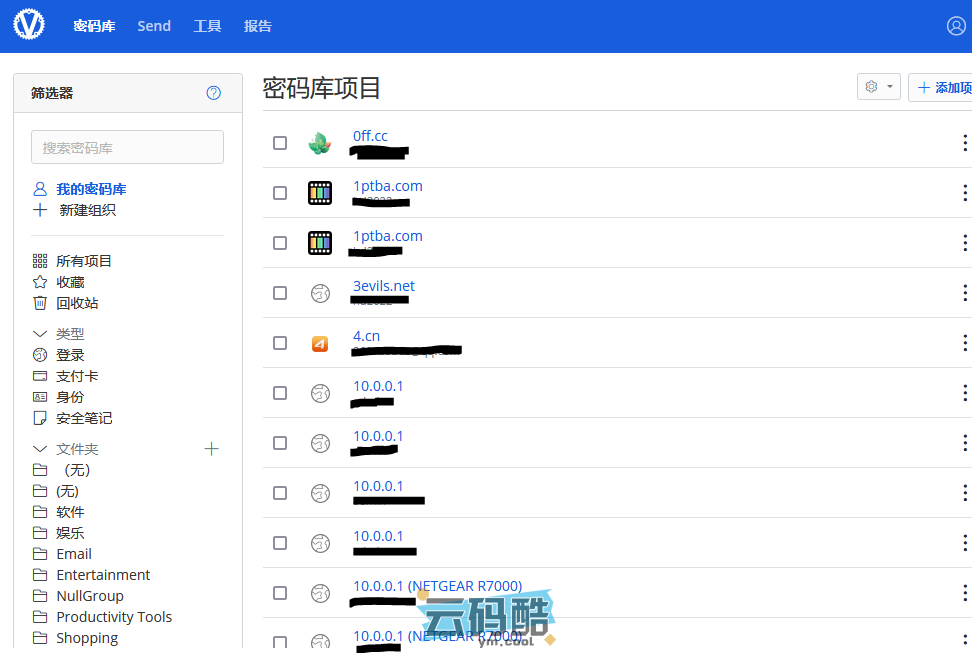This screenshot has height=653, width=972.
Task: Collapse the 类型 section chevron
Action: pos(40,334)
